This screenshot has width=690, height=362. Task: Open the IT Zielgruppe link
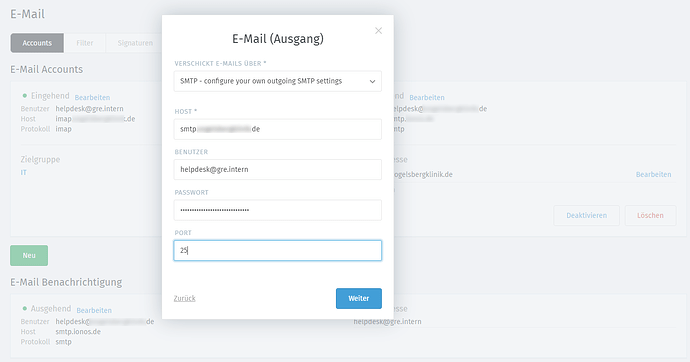tap(24, 172)
